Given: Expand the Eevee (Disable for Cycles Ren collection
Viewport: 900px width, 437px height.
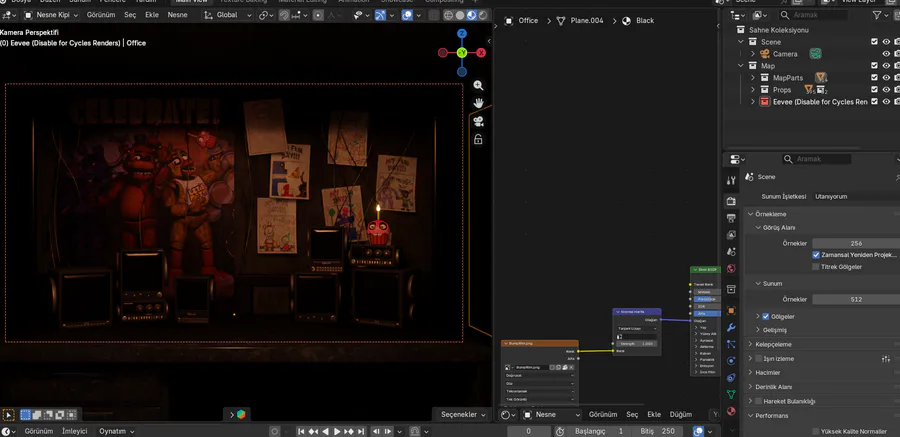Looking at the screenshot, I should [x=753, y=102].
